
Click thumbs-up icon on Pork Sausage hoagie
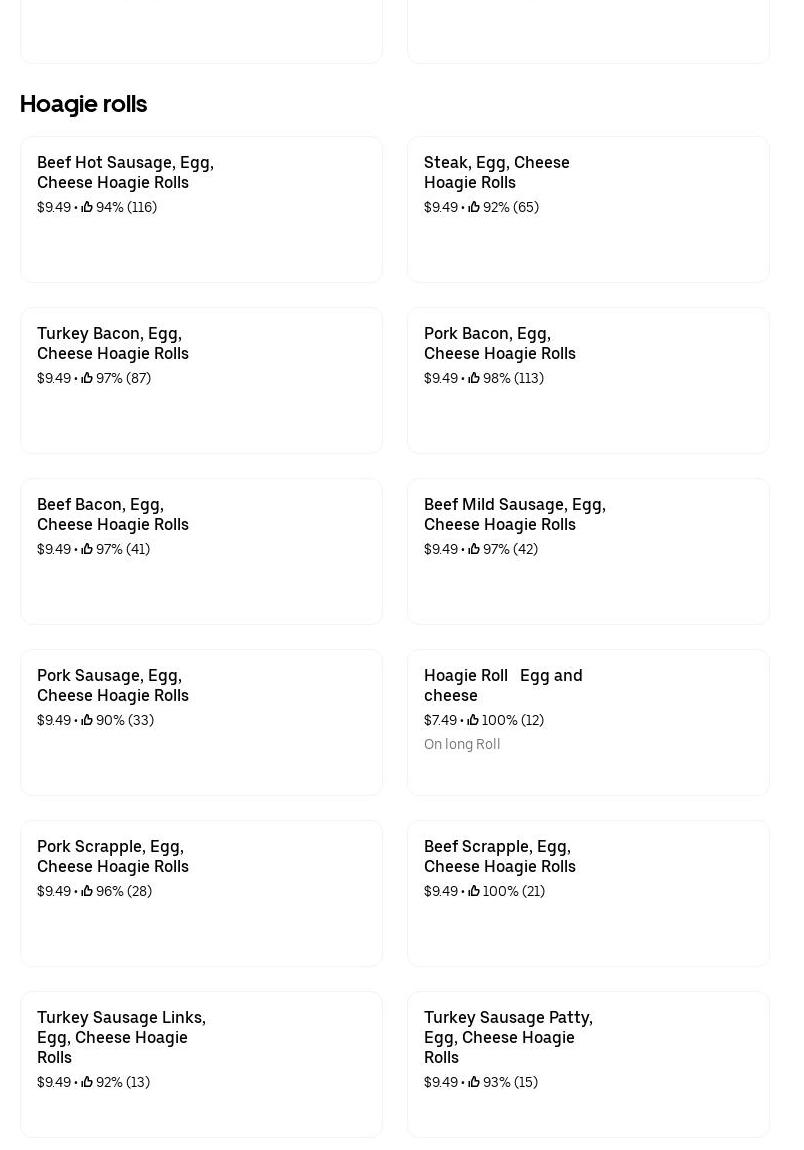tap(87, 720)
